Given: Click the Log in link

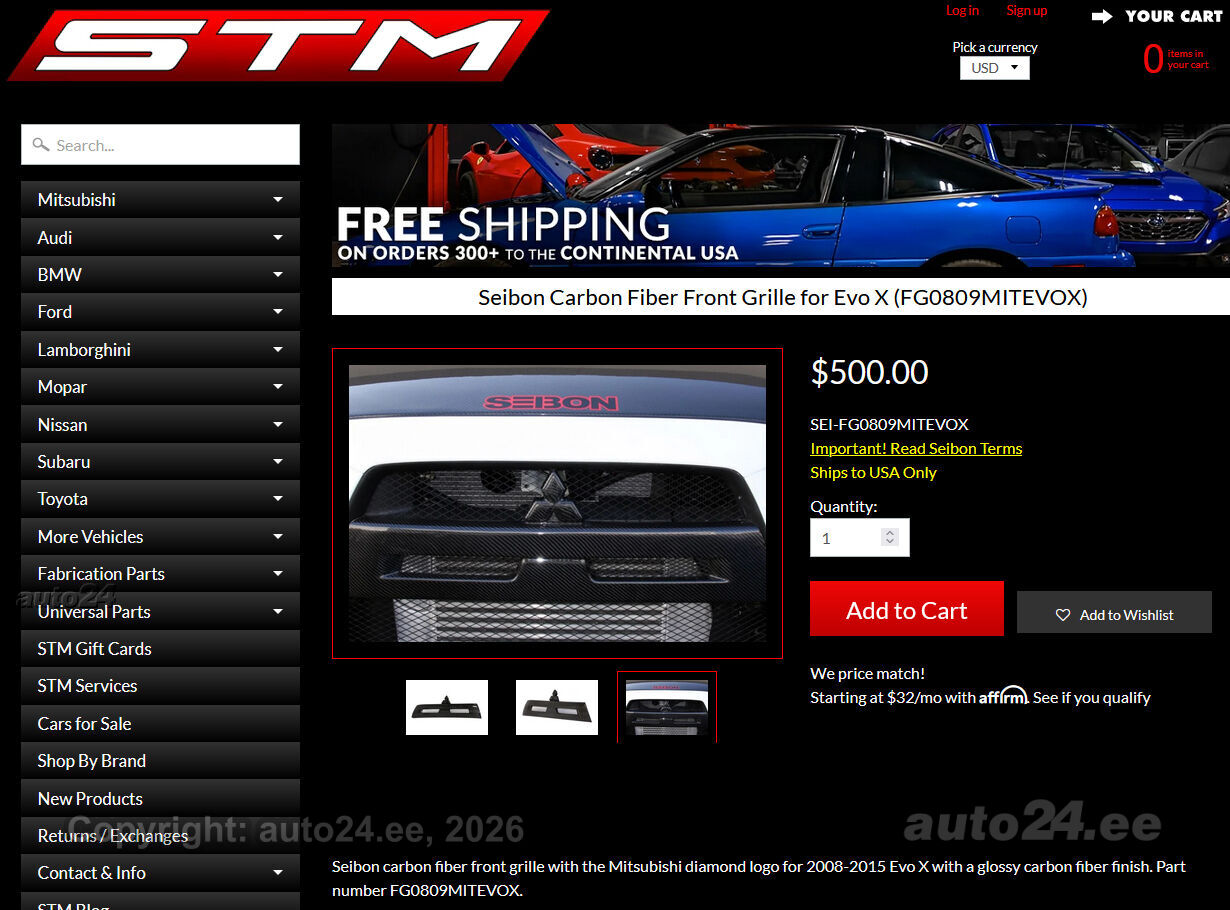Looking at the screenshot, I should coord(962,11).
